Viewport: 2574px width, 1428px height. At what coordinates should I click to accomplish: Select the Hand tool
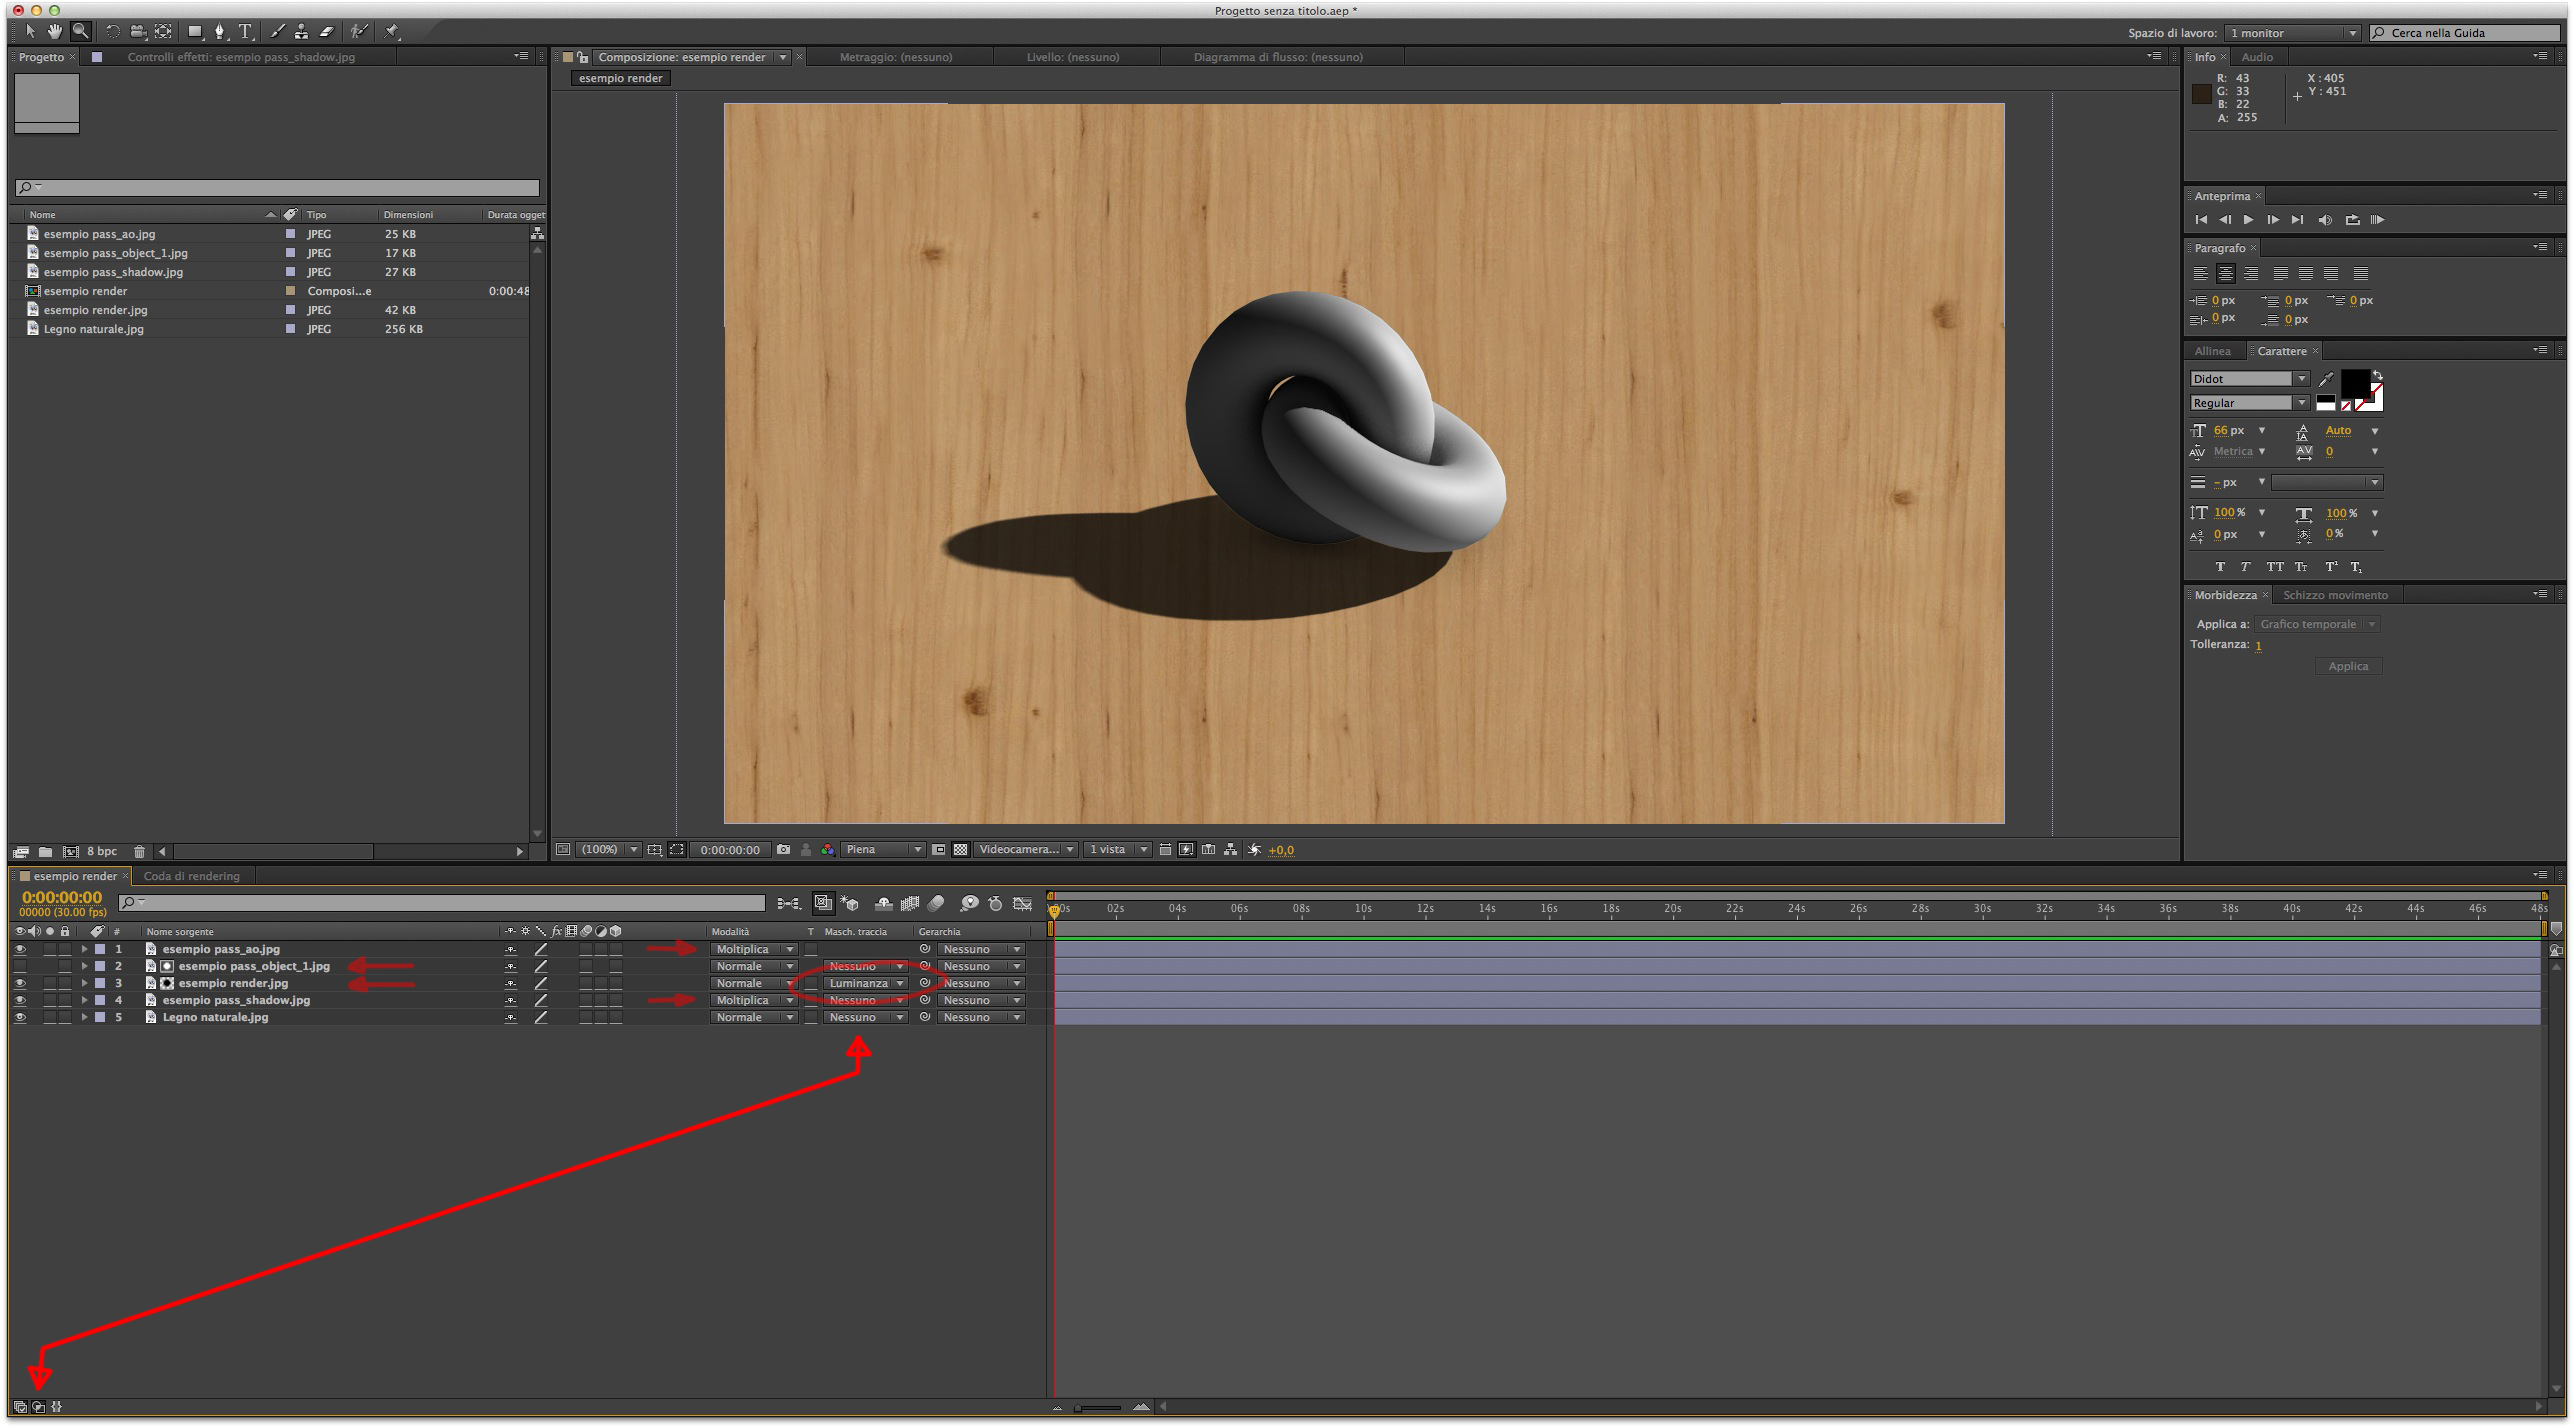pyautogui.click(x=55, y=32)
